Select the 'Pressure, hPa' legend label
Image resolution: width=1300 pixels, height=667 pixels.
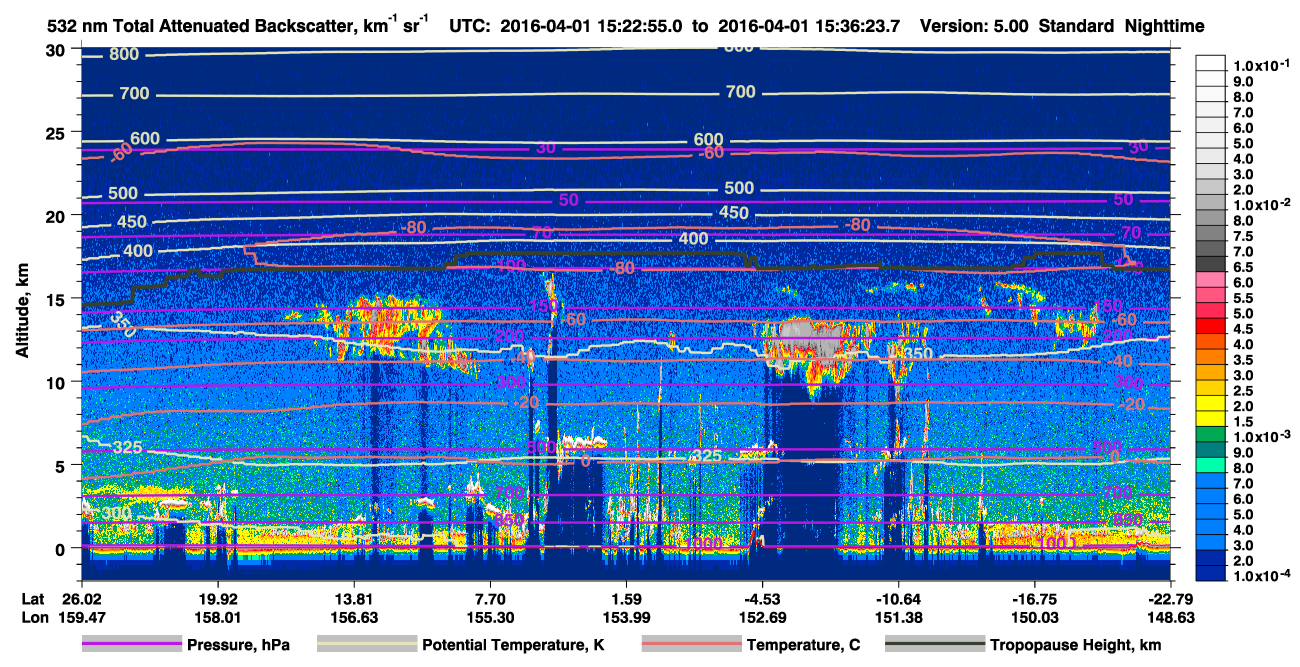pyautogui.click(x=238, y=645)
